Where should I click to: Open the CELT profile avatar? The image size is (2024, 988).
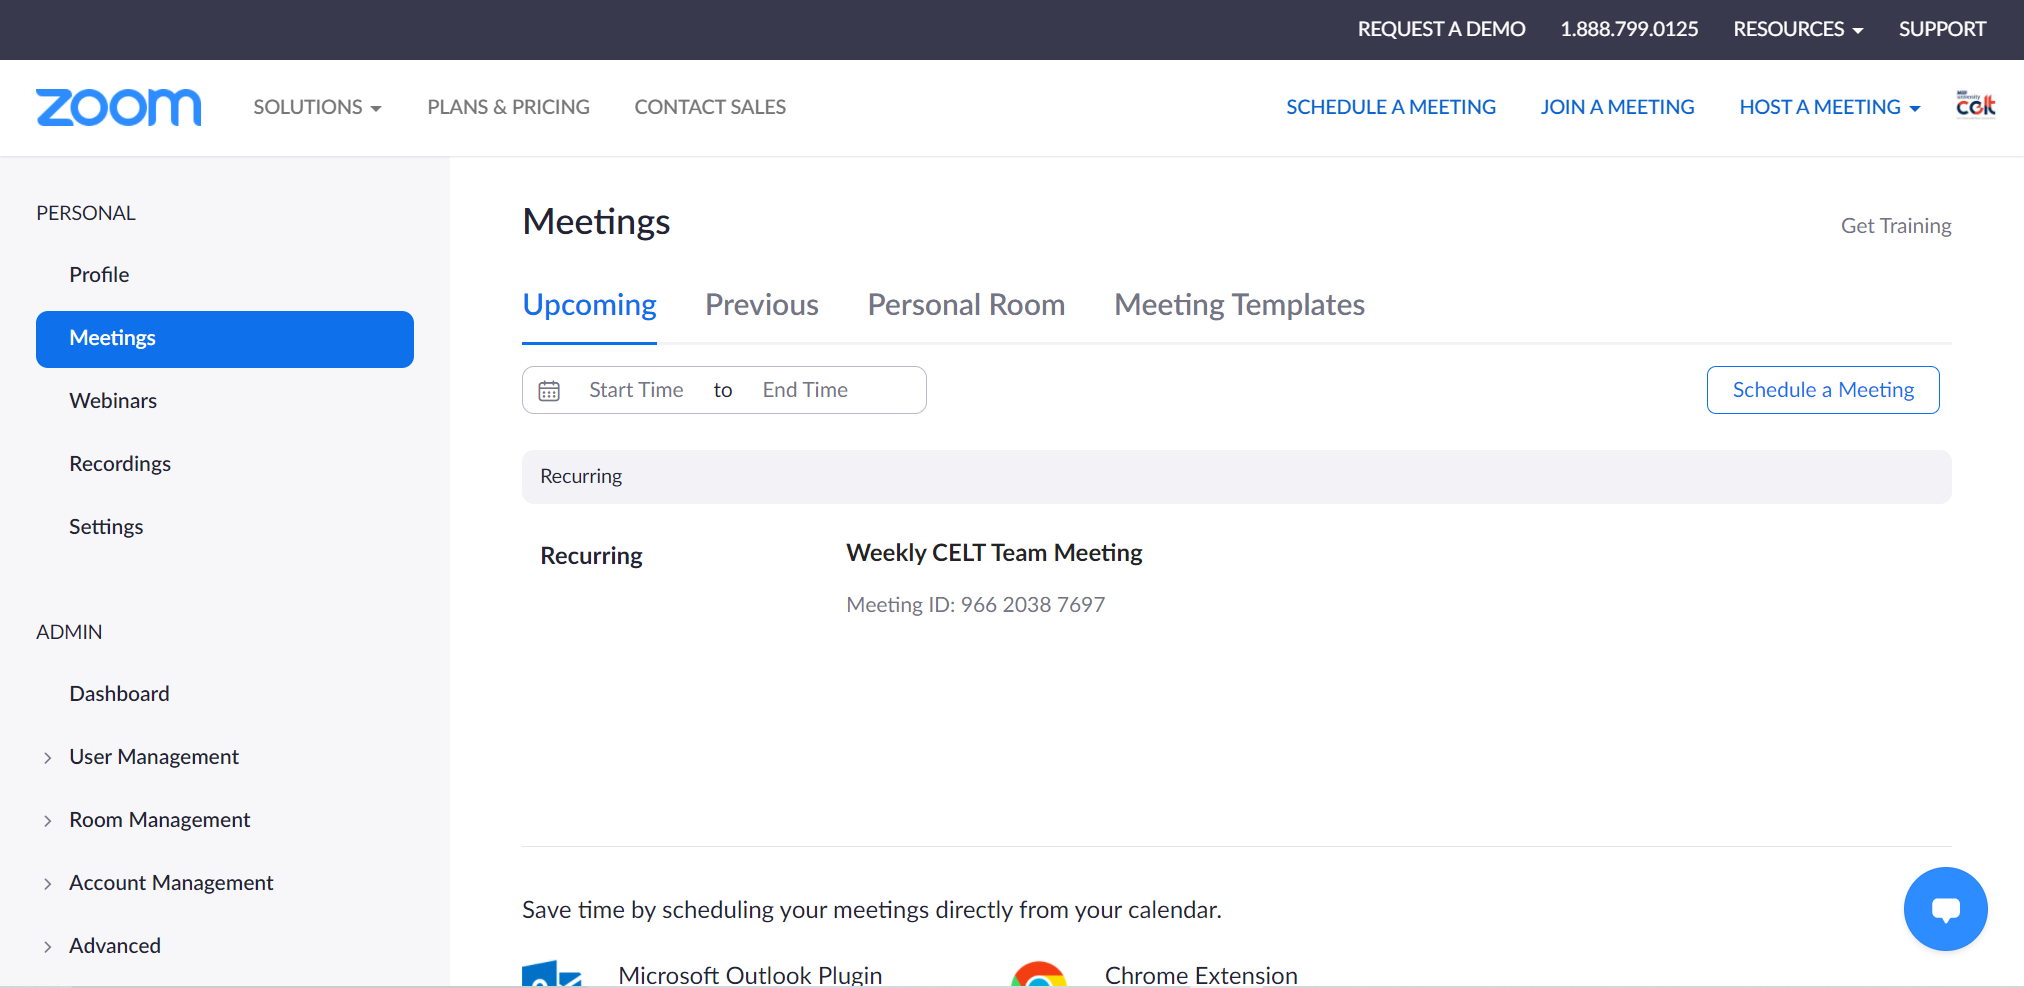1975,105
